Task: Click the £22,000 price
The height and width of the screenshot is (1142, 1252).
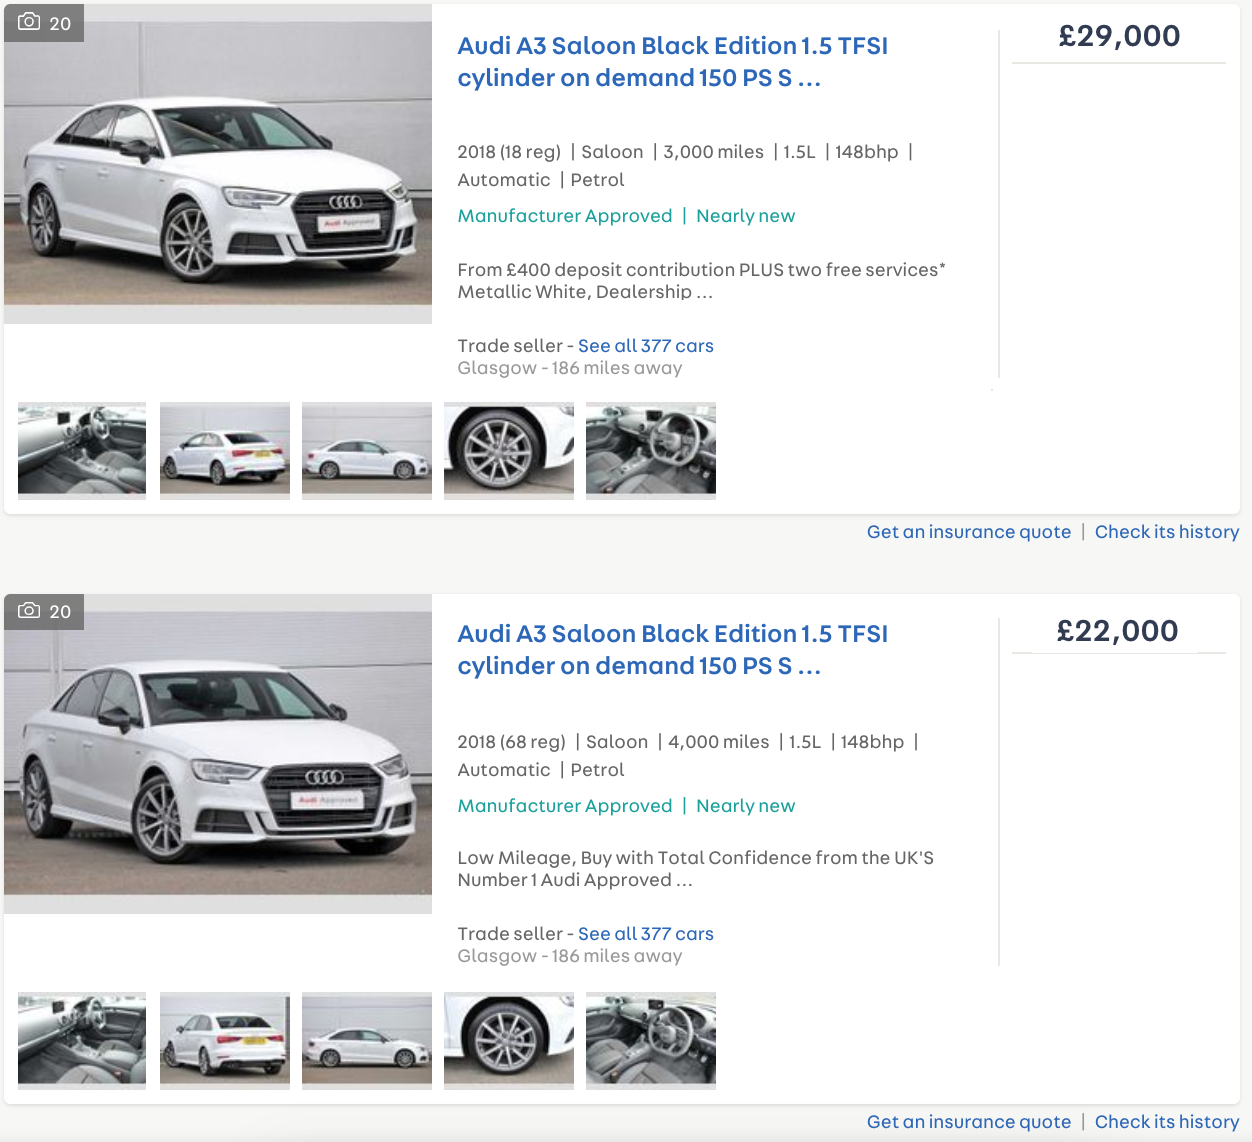Action: (1118, 631)
